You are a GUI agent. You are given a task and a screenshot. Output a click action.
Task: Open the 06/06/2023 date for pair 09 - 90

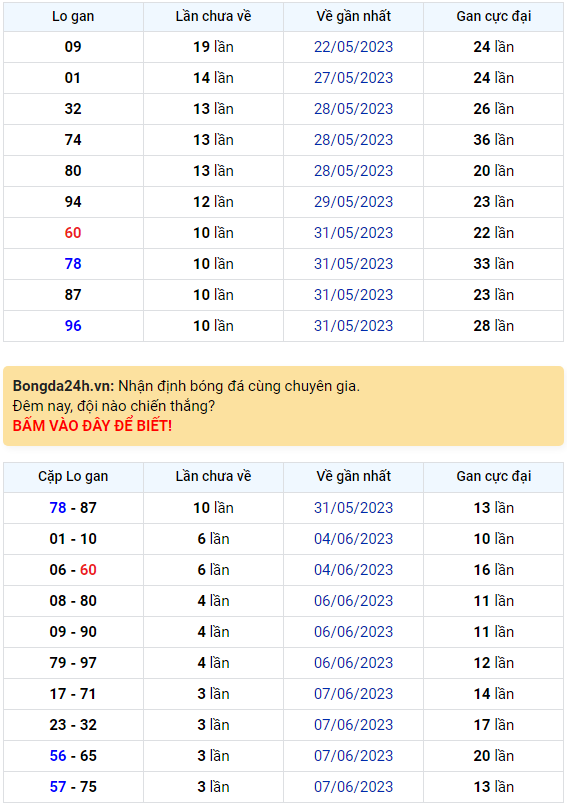tap(354, 632)
